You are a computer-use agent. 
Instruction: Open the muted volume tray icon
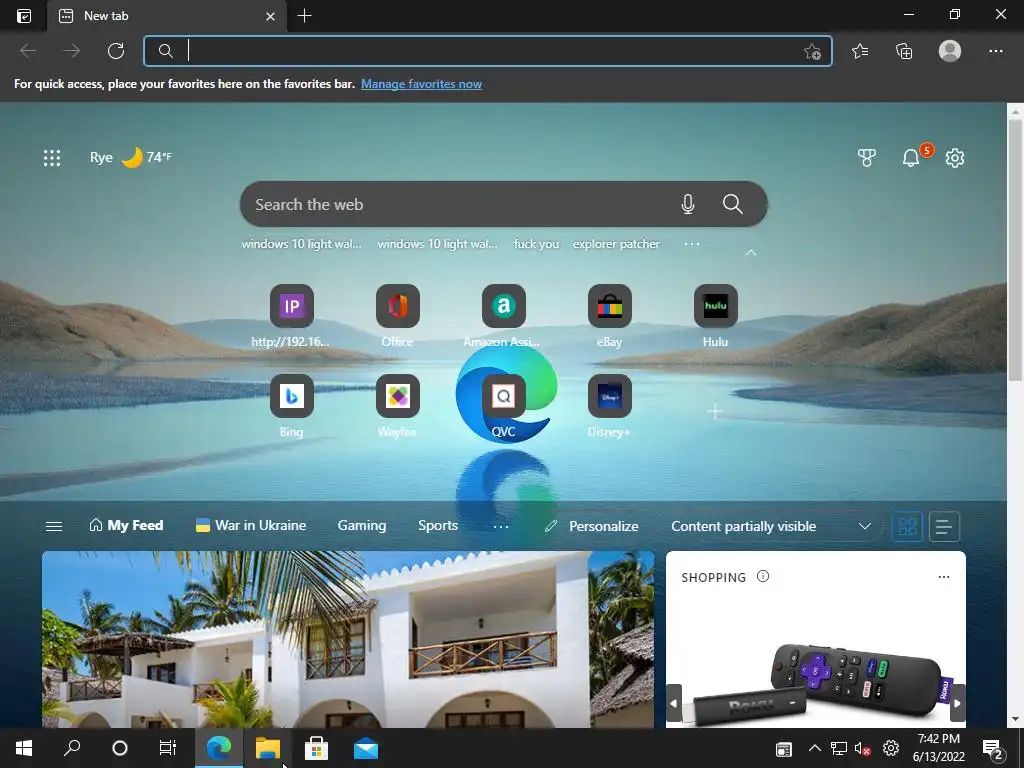863,748
